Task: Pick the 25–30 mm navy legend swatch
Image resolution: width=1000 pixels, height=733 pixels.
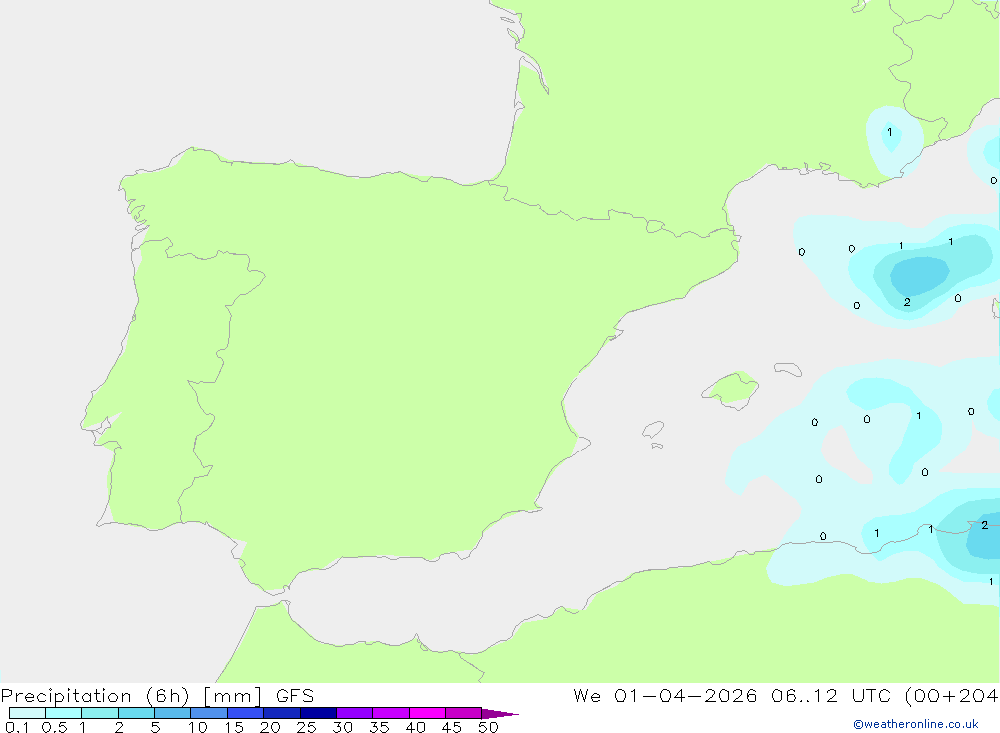Action: click(318, 713)
